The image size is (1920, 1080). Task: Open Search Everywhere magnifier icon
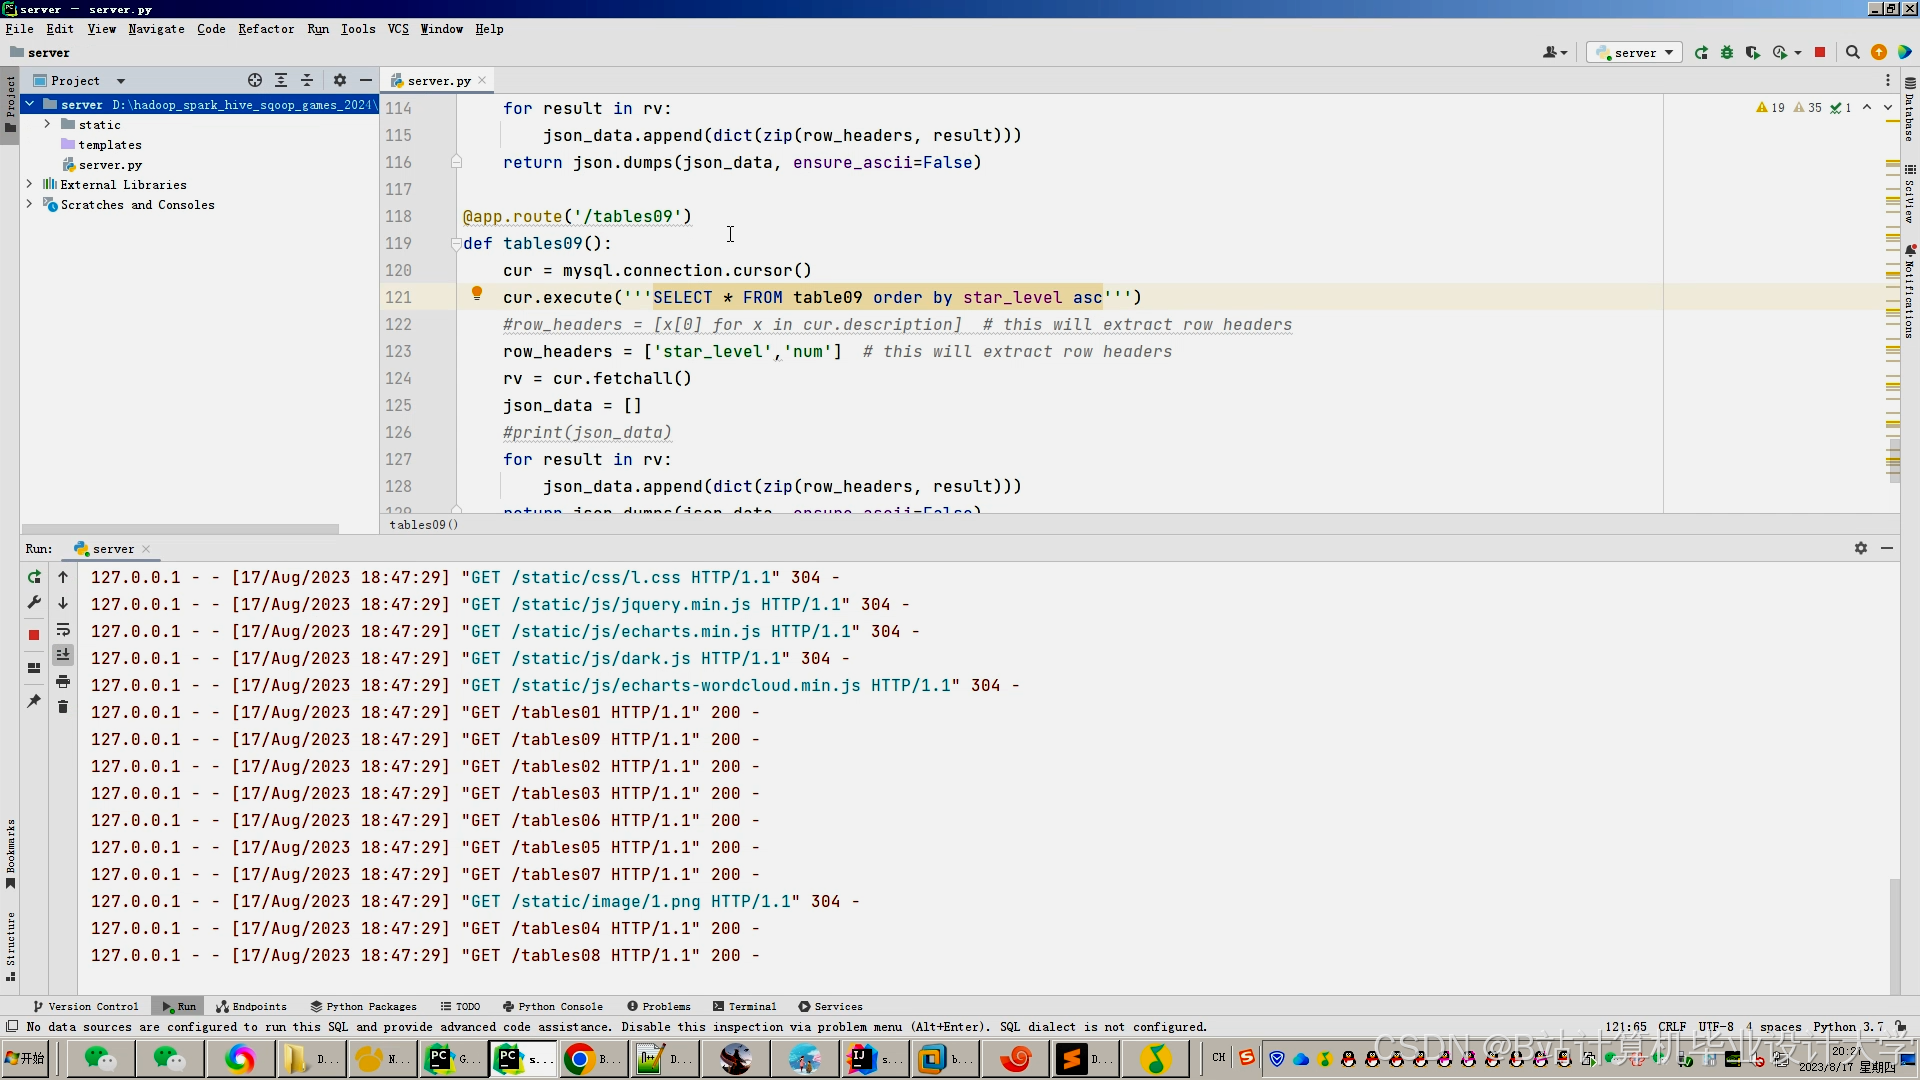point(1852,53)
